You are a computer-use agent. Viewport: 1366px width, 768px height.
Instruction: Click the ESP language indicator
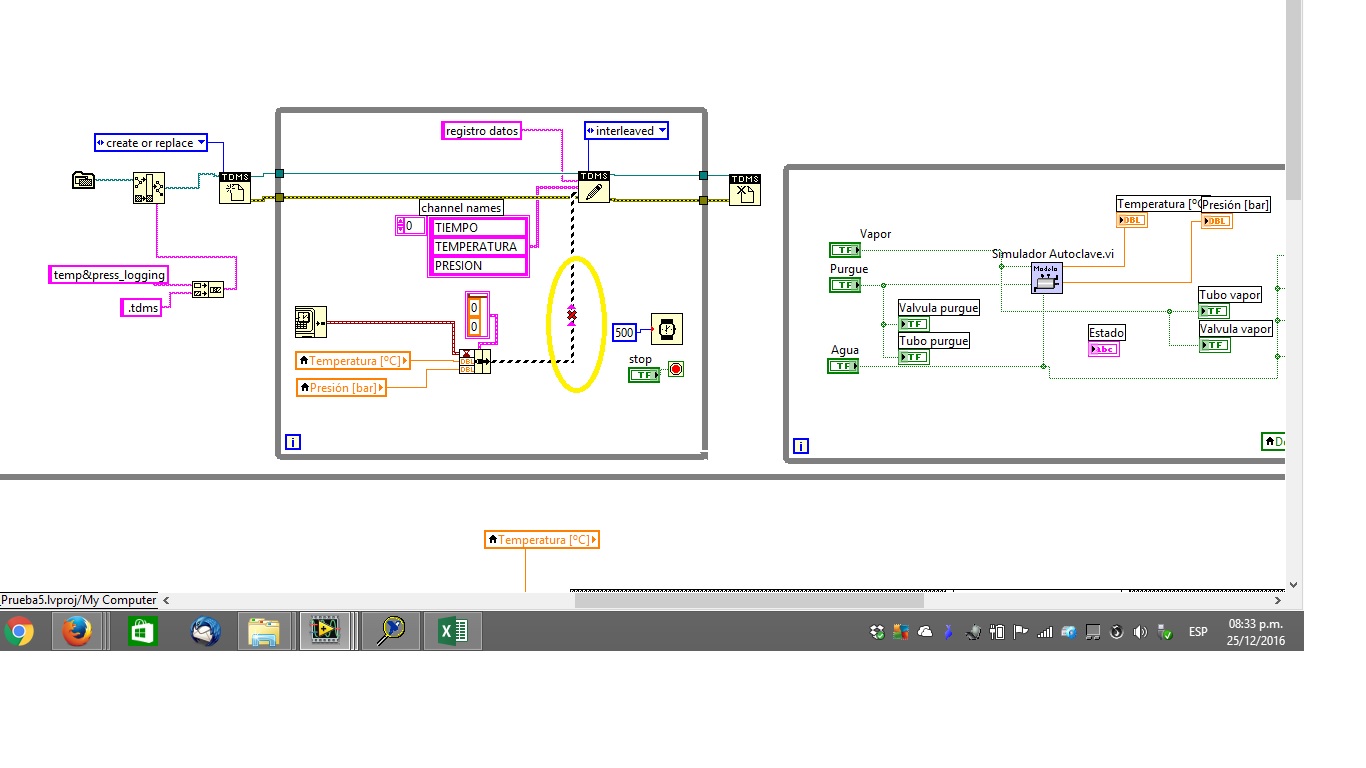(1197, 632)
